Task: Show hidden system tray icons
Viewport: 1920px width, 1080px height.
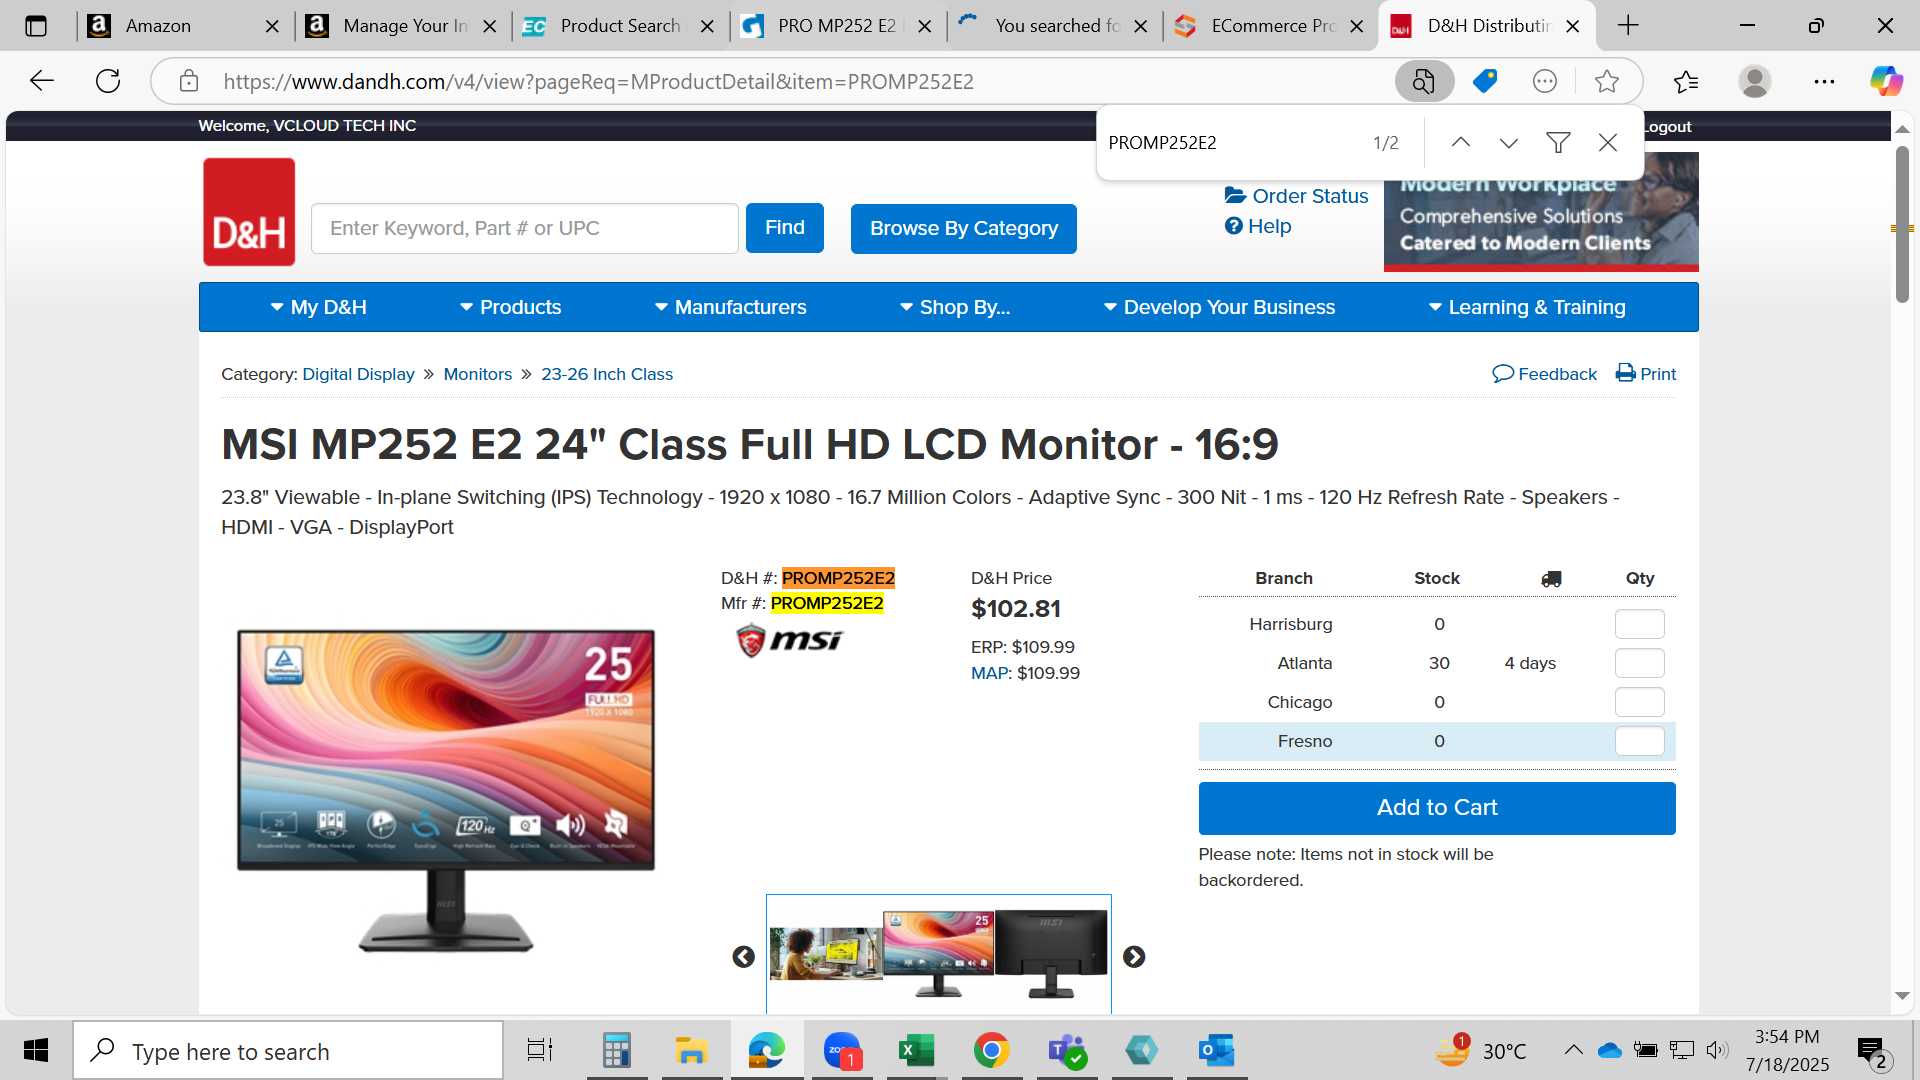Action: [x=1573, y=1050]
